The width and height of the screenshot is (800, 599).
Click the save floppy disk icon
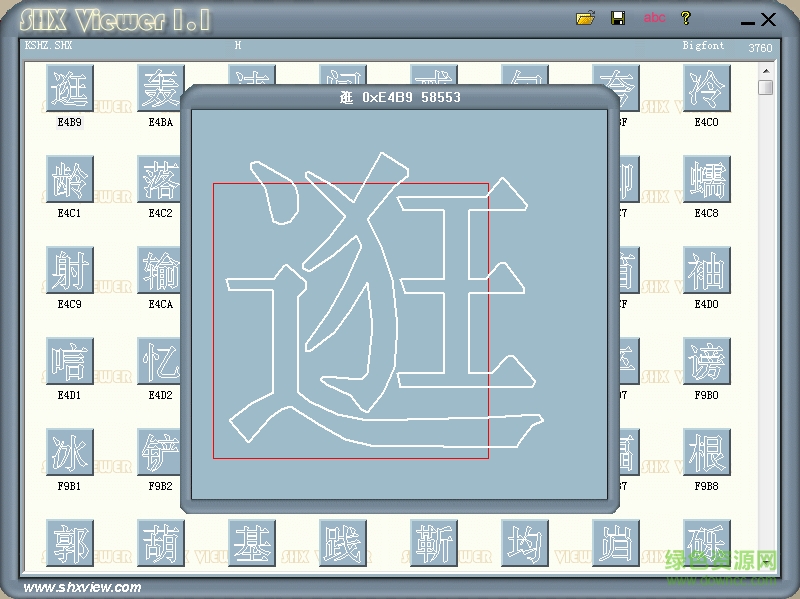618,18
